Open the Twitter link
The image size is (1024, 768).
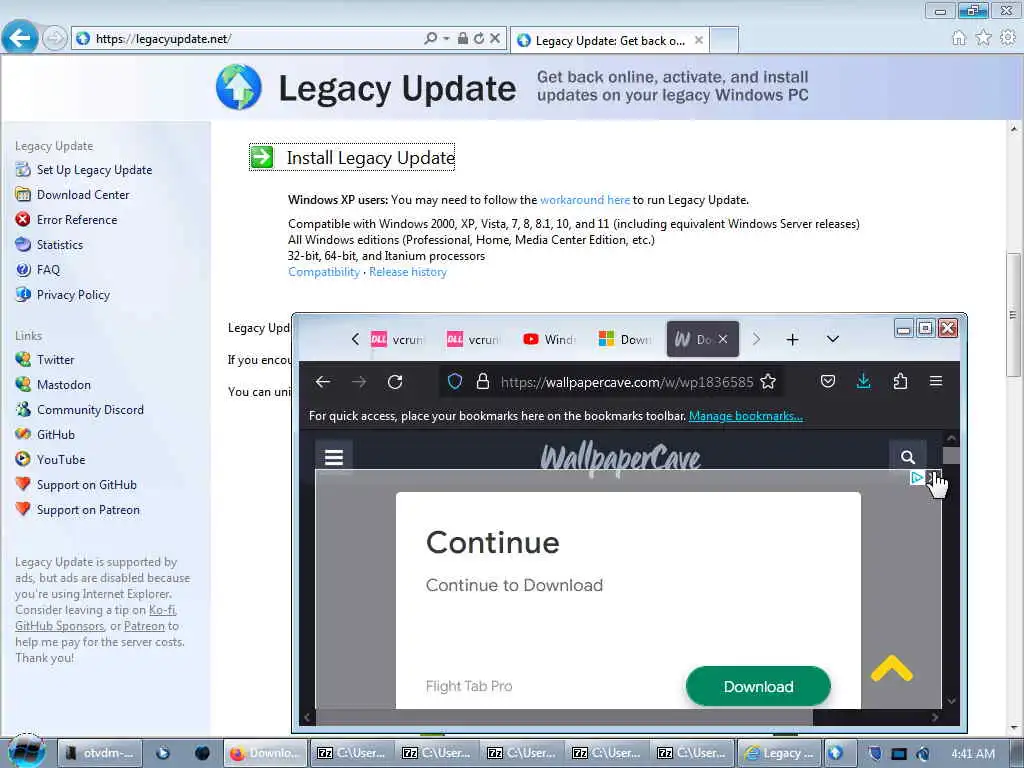[x=55, y=360]
